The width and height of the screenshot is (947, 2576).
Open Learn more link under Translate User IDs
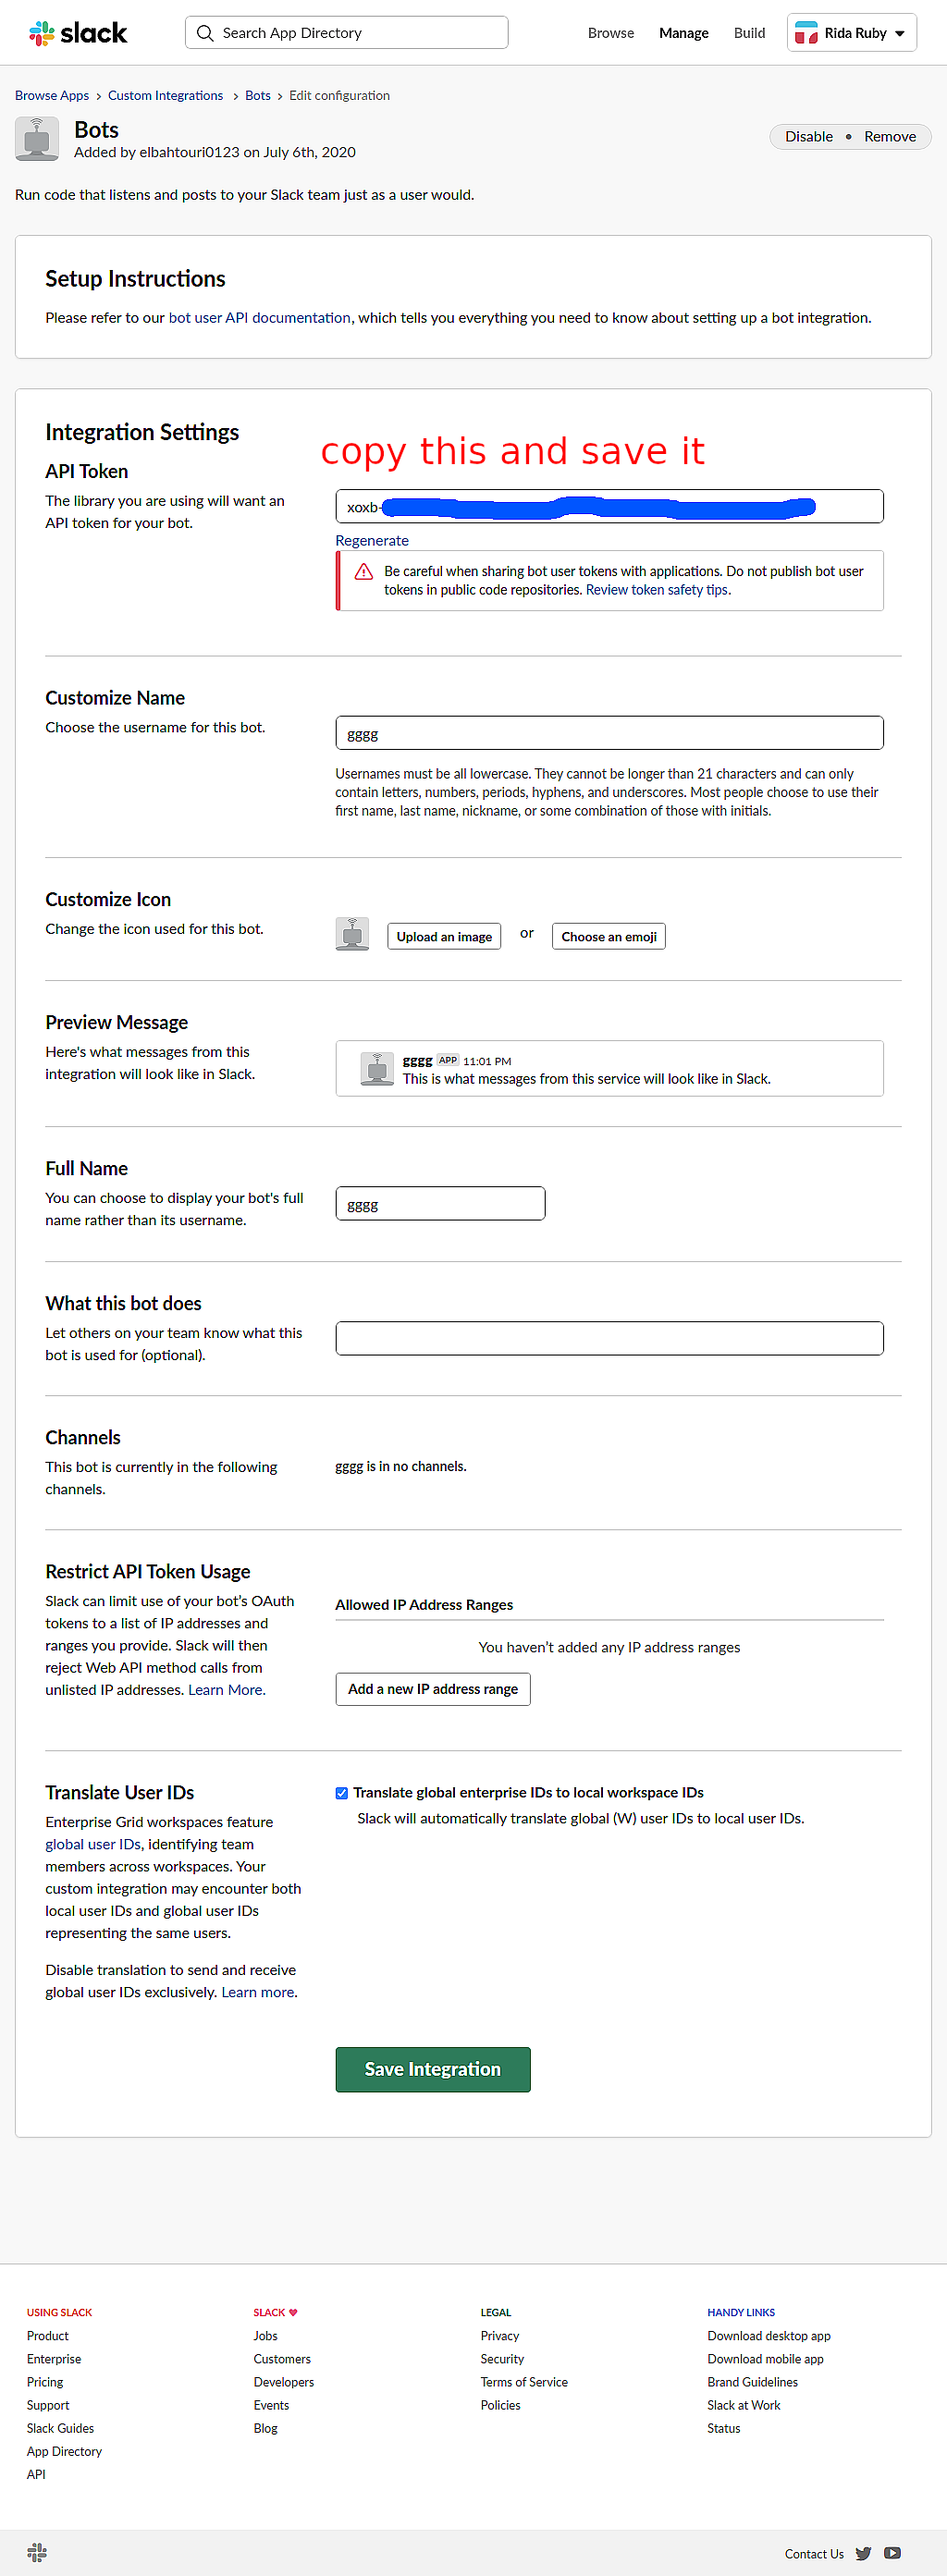click(x=258, y=1993)
